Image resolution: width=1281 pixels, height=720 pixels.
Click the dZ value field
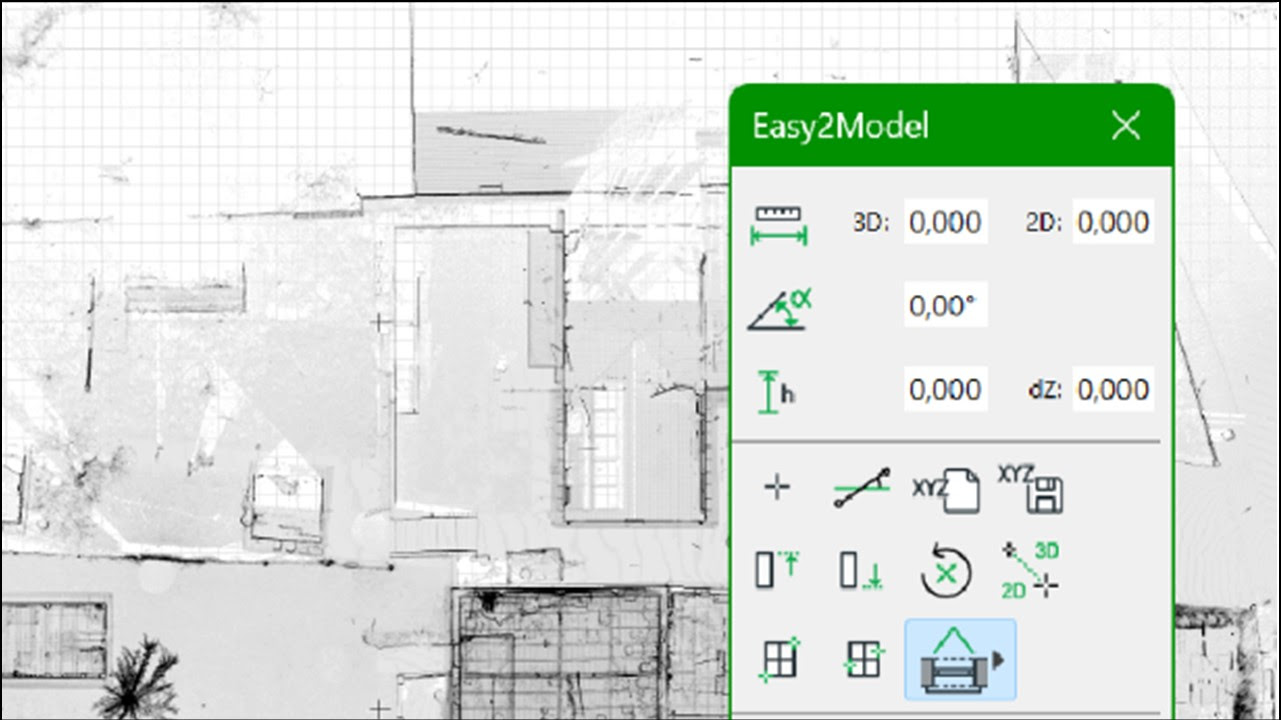(x=1113, y=389)
